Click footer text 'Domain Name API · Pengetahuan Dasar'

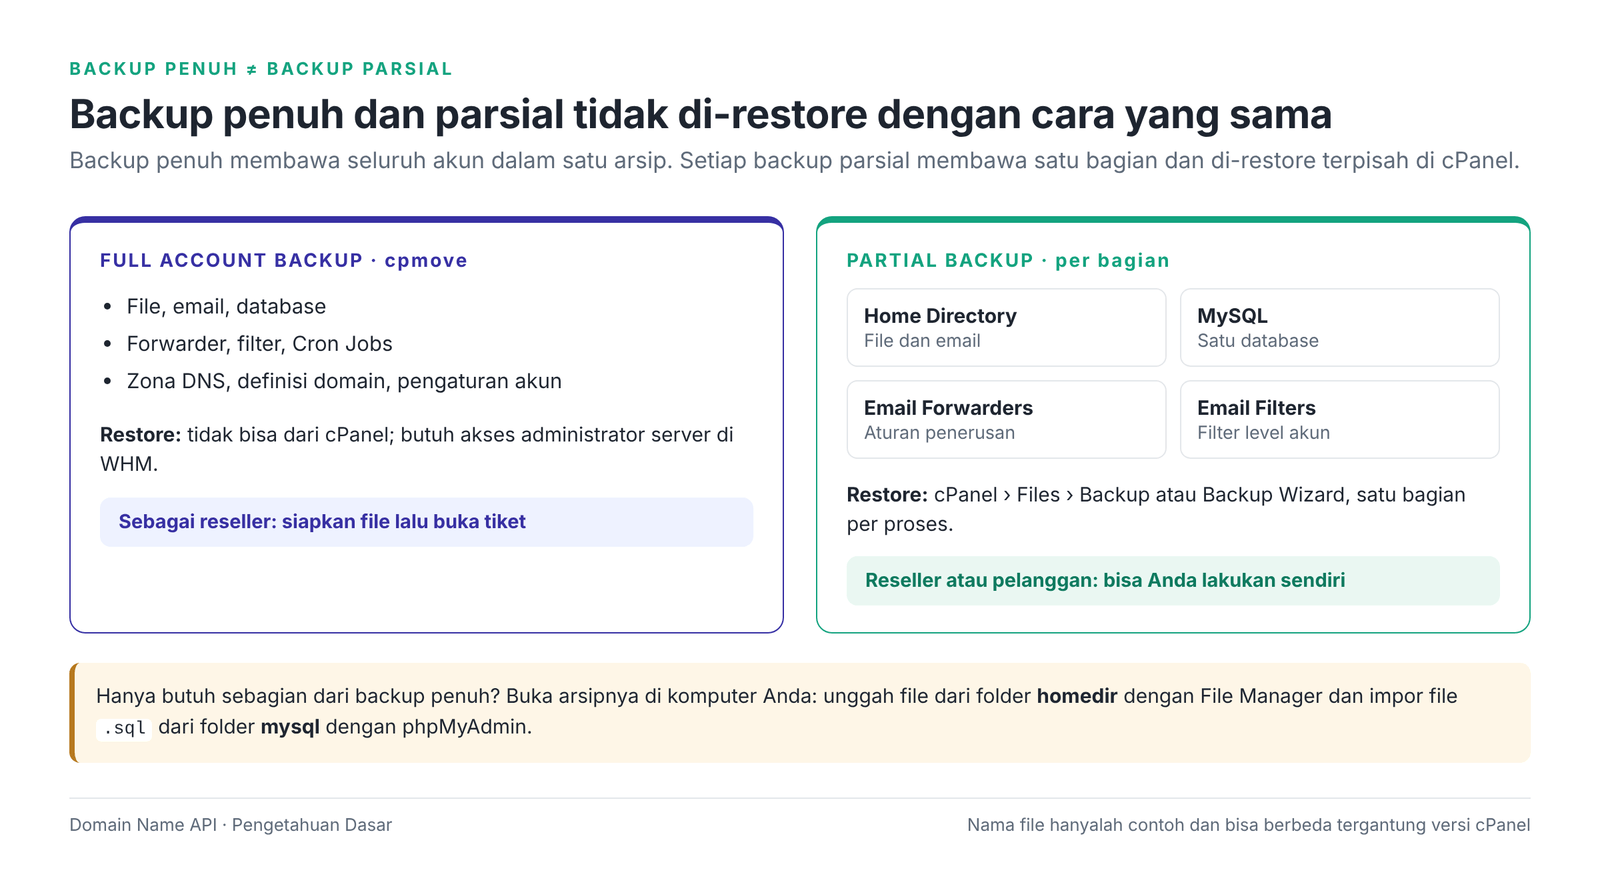pyautogui.click(x=230, y=825)
